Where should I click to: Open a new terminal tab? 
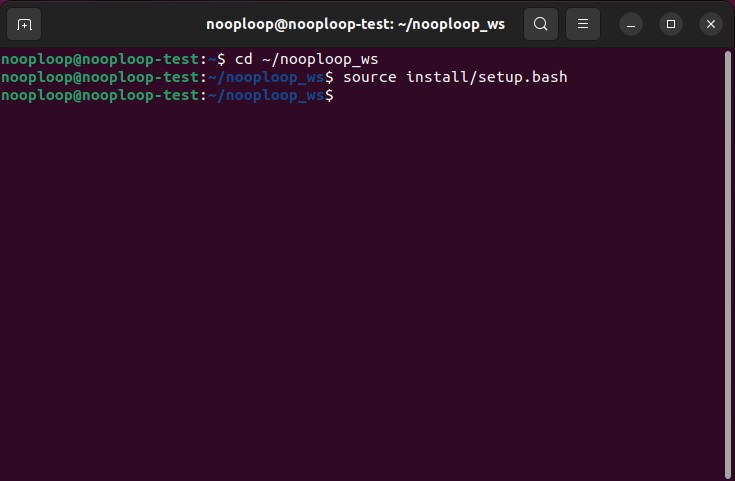pos(24,24)
